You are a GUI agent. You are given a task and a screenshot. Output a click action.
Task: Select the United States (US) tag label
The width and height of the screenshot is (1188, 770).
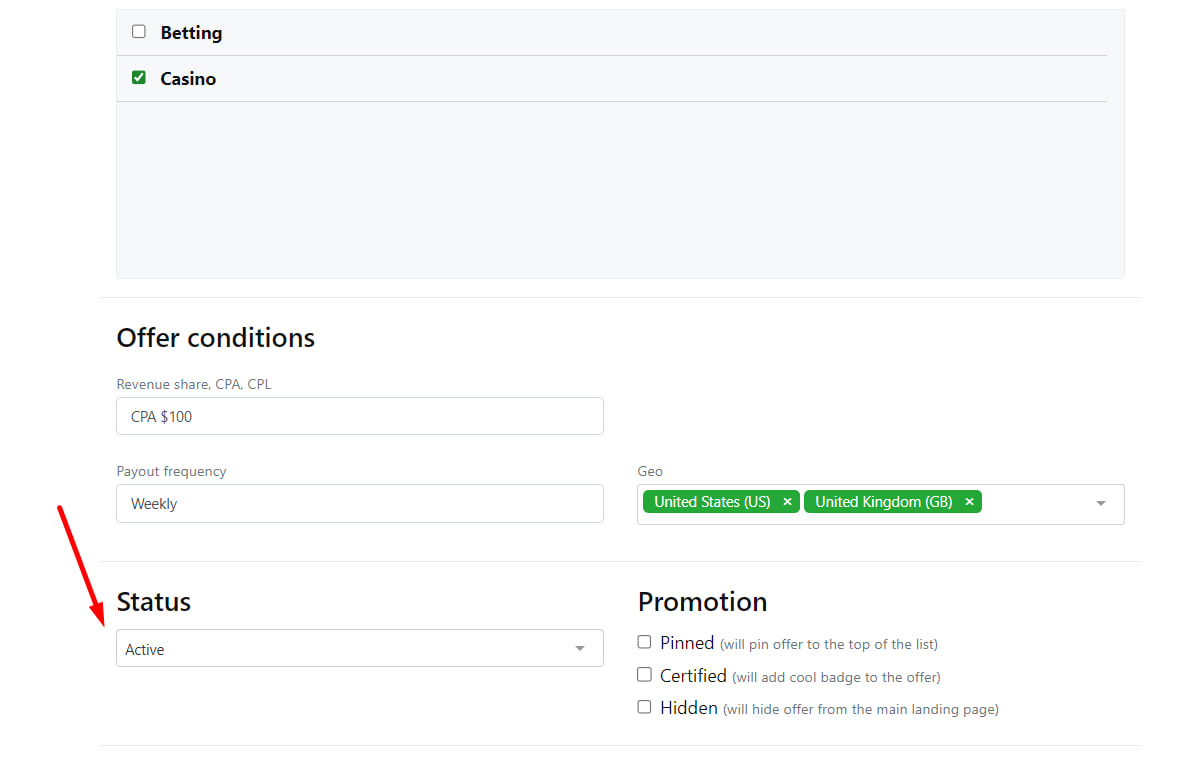click(x=712, y=502)
